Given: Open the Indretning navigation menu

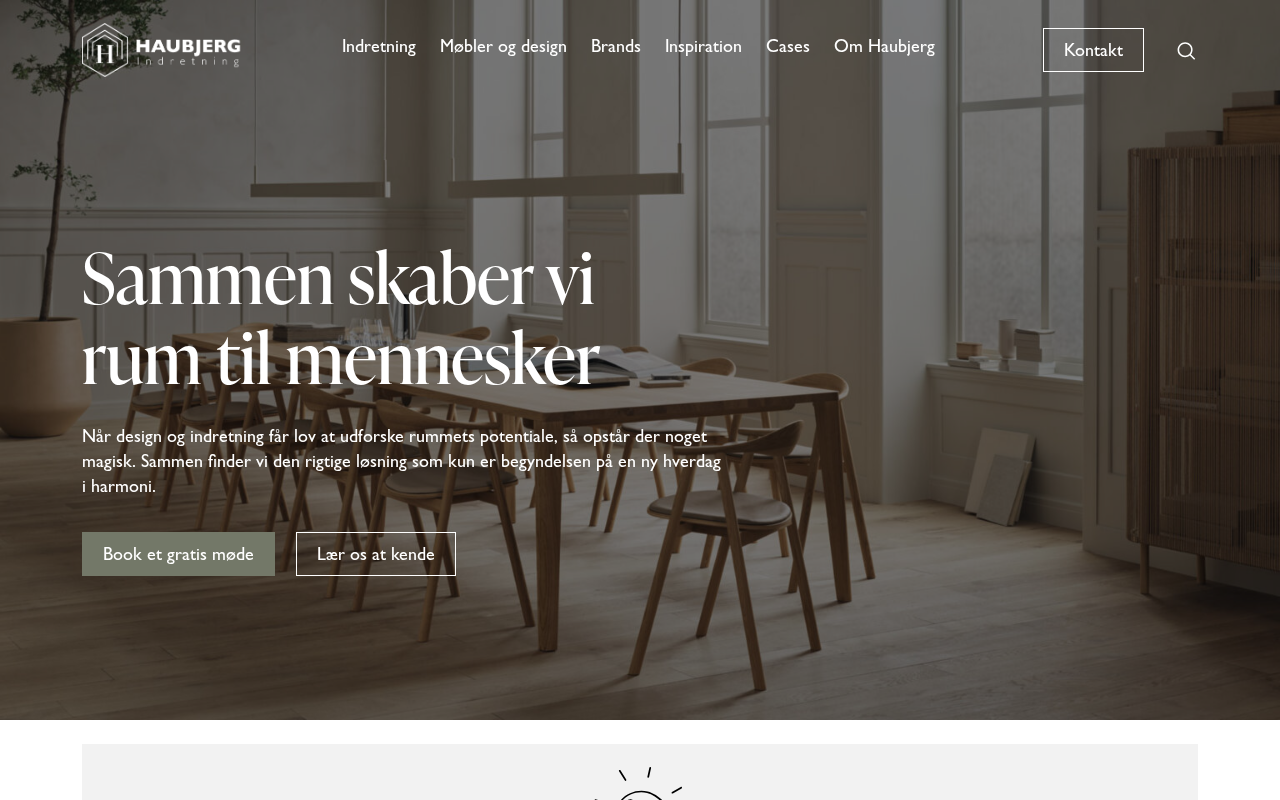Looking at the screenshot, I should (x=379, y=46).
